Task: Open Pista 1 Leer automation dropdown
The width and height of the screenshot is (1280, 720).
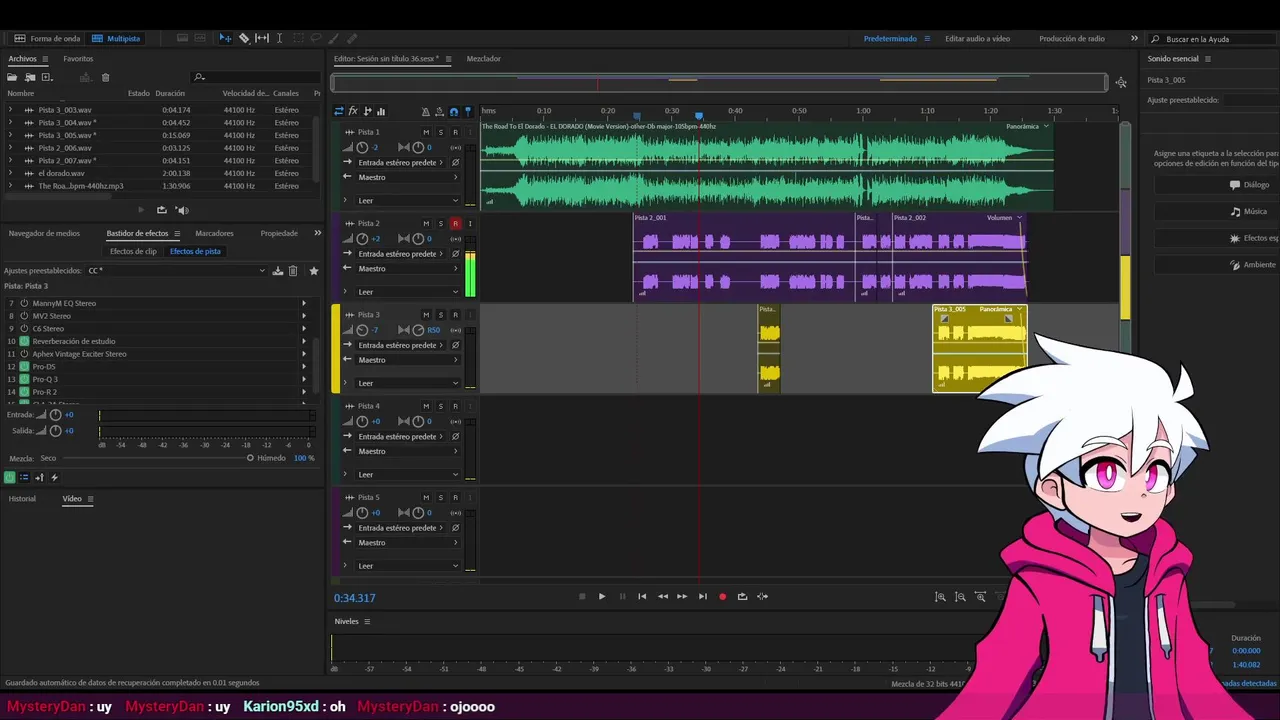Action: tap(408, 201)
